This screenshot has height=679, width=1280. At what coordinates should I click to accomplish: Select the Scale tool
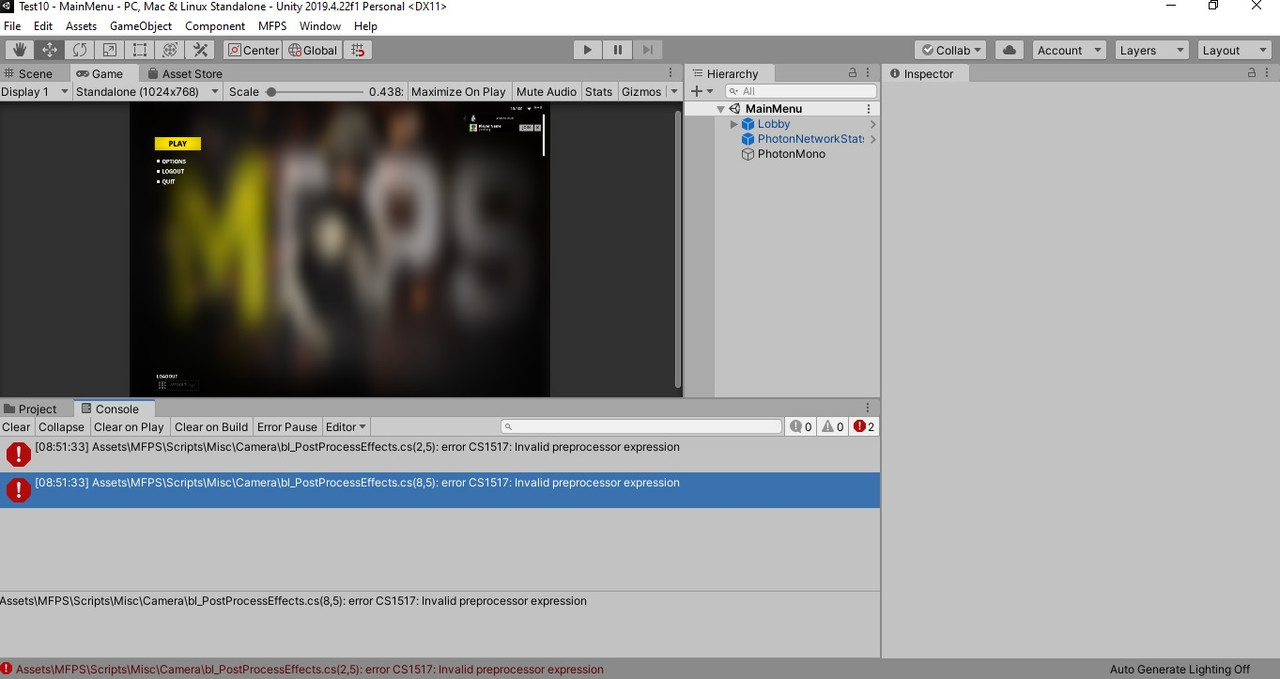[x=110, y=50]
